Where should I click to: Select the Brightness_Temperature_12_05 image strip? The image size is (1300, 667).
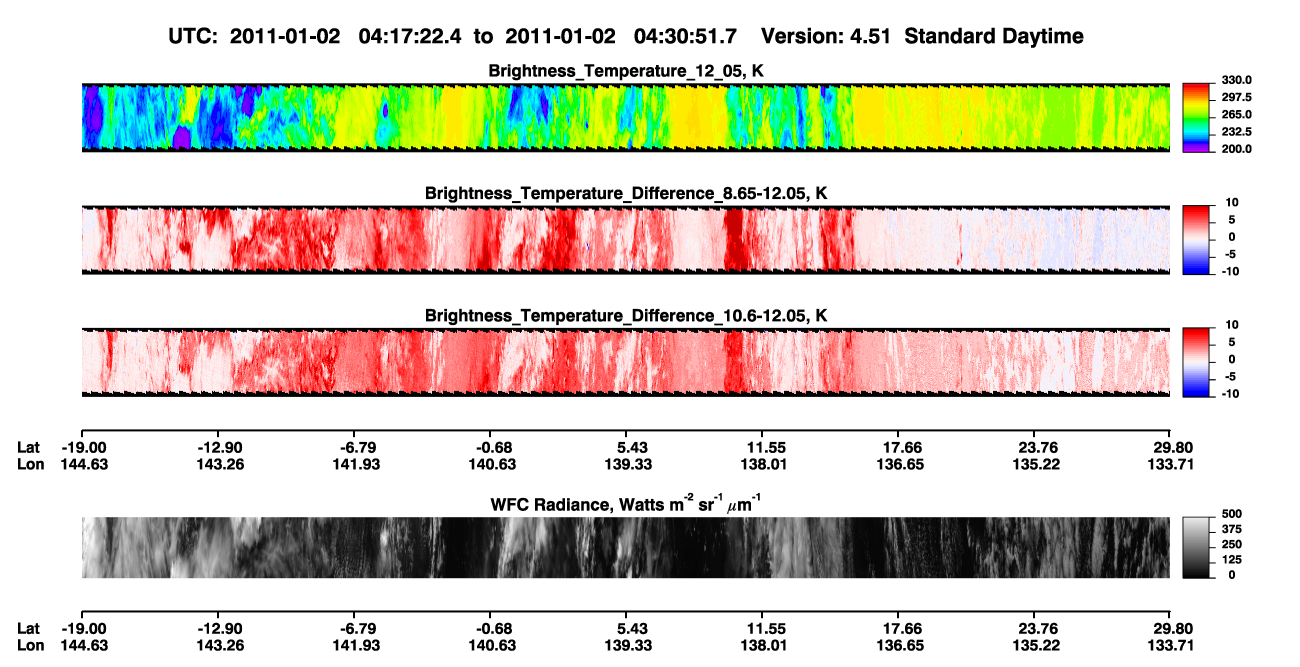coord(625,118)
